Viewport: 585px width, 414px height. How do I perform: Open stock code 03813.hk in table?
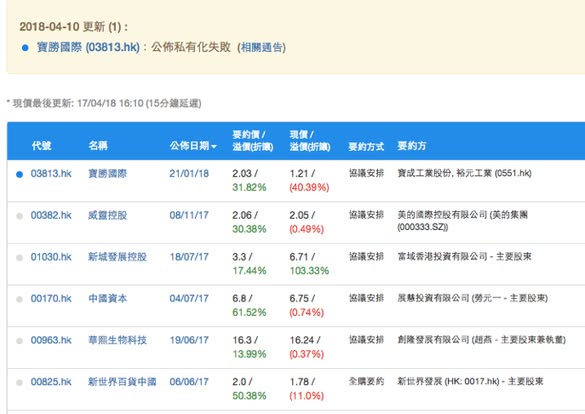point(51,173)
